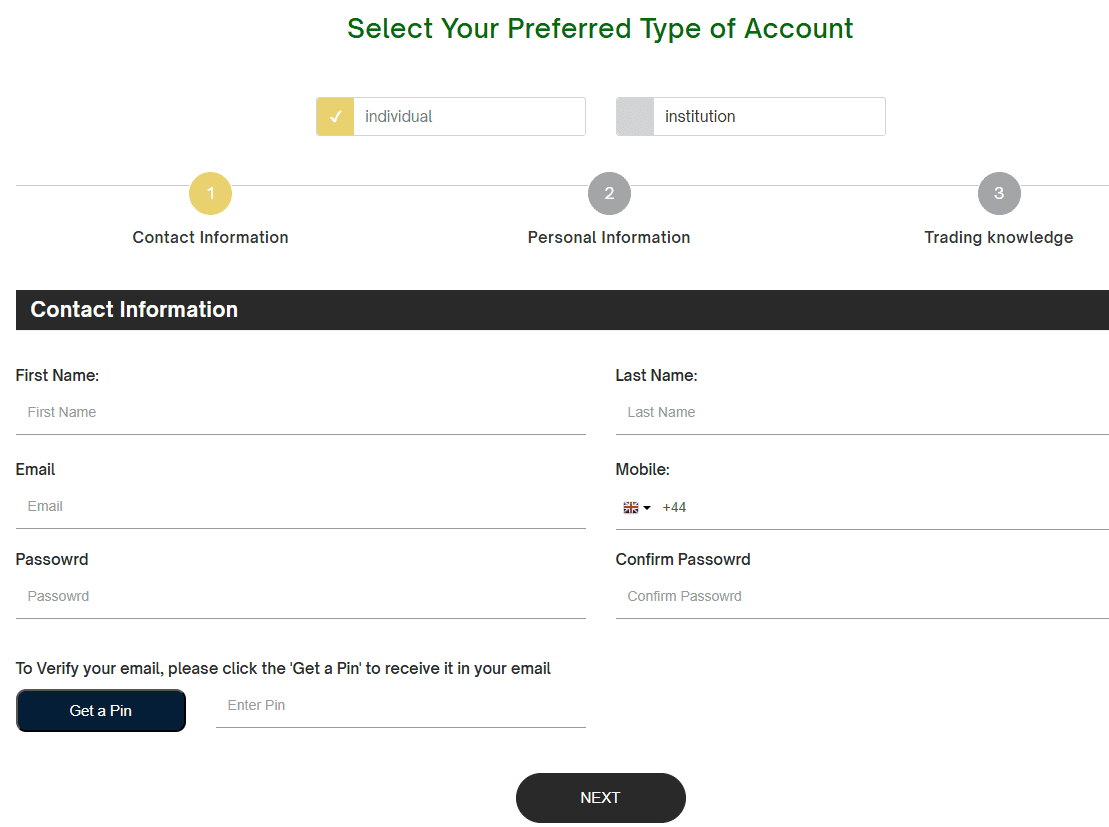Viewport: 1109px width, 827px height.
Task: Open the country code dropdown
Action: point(636,507)
